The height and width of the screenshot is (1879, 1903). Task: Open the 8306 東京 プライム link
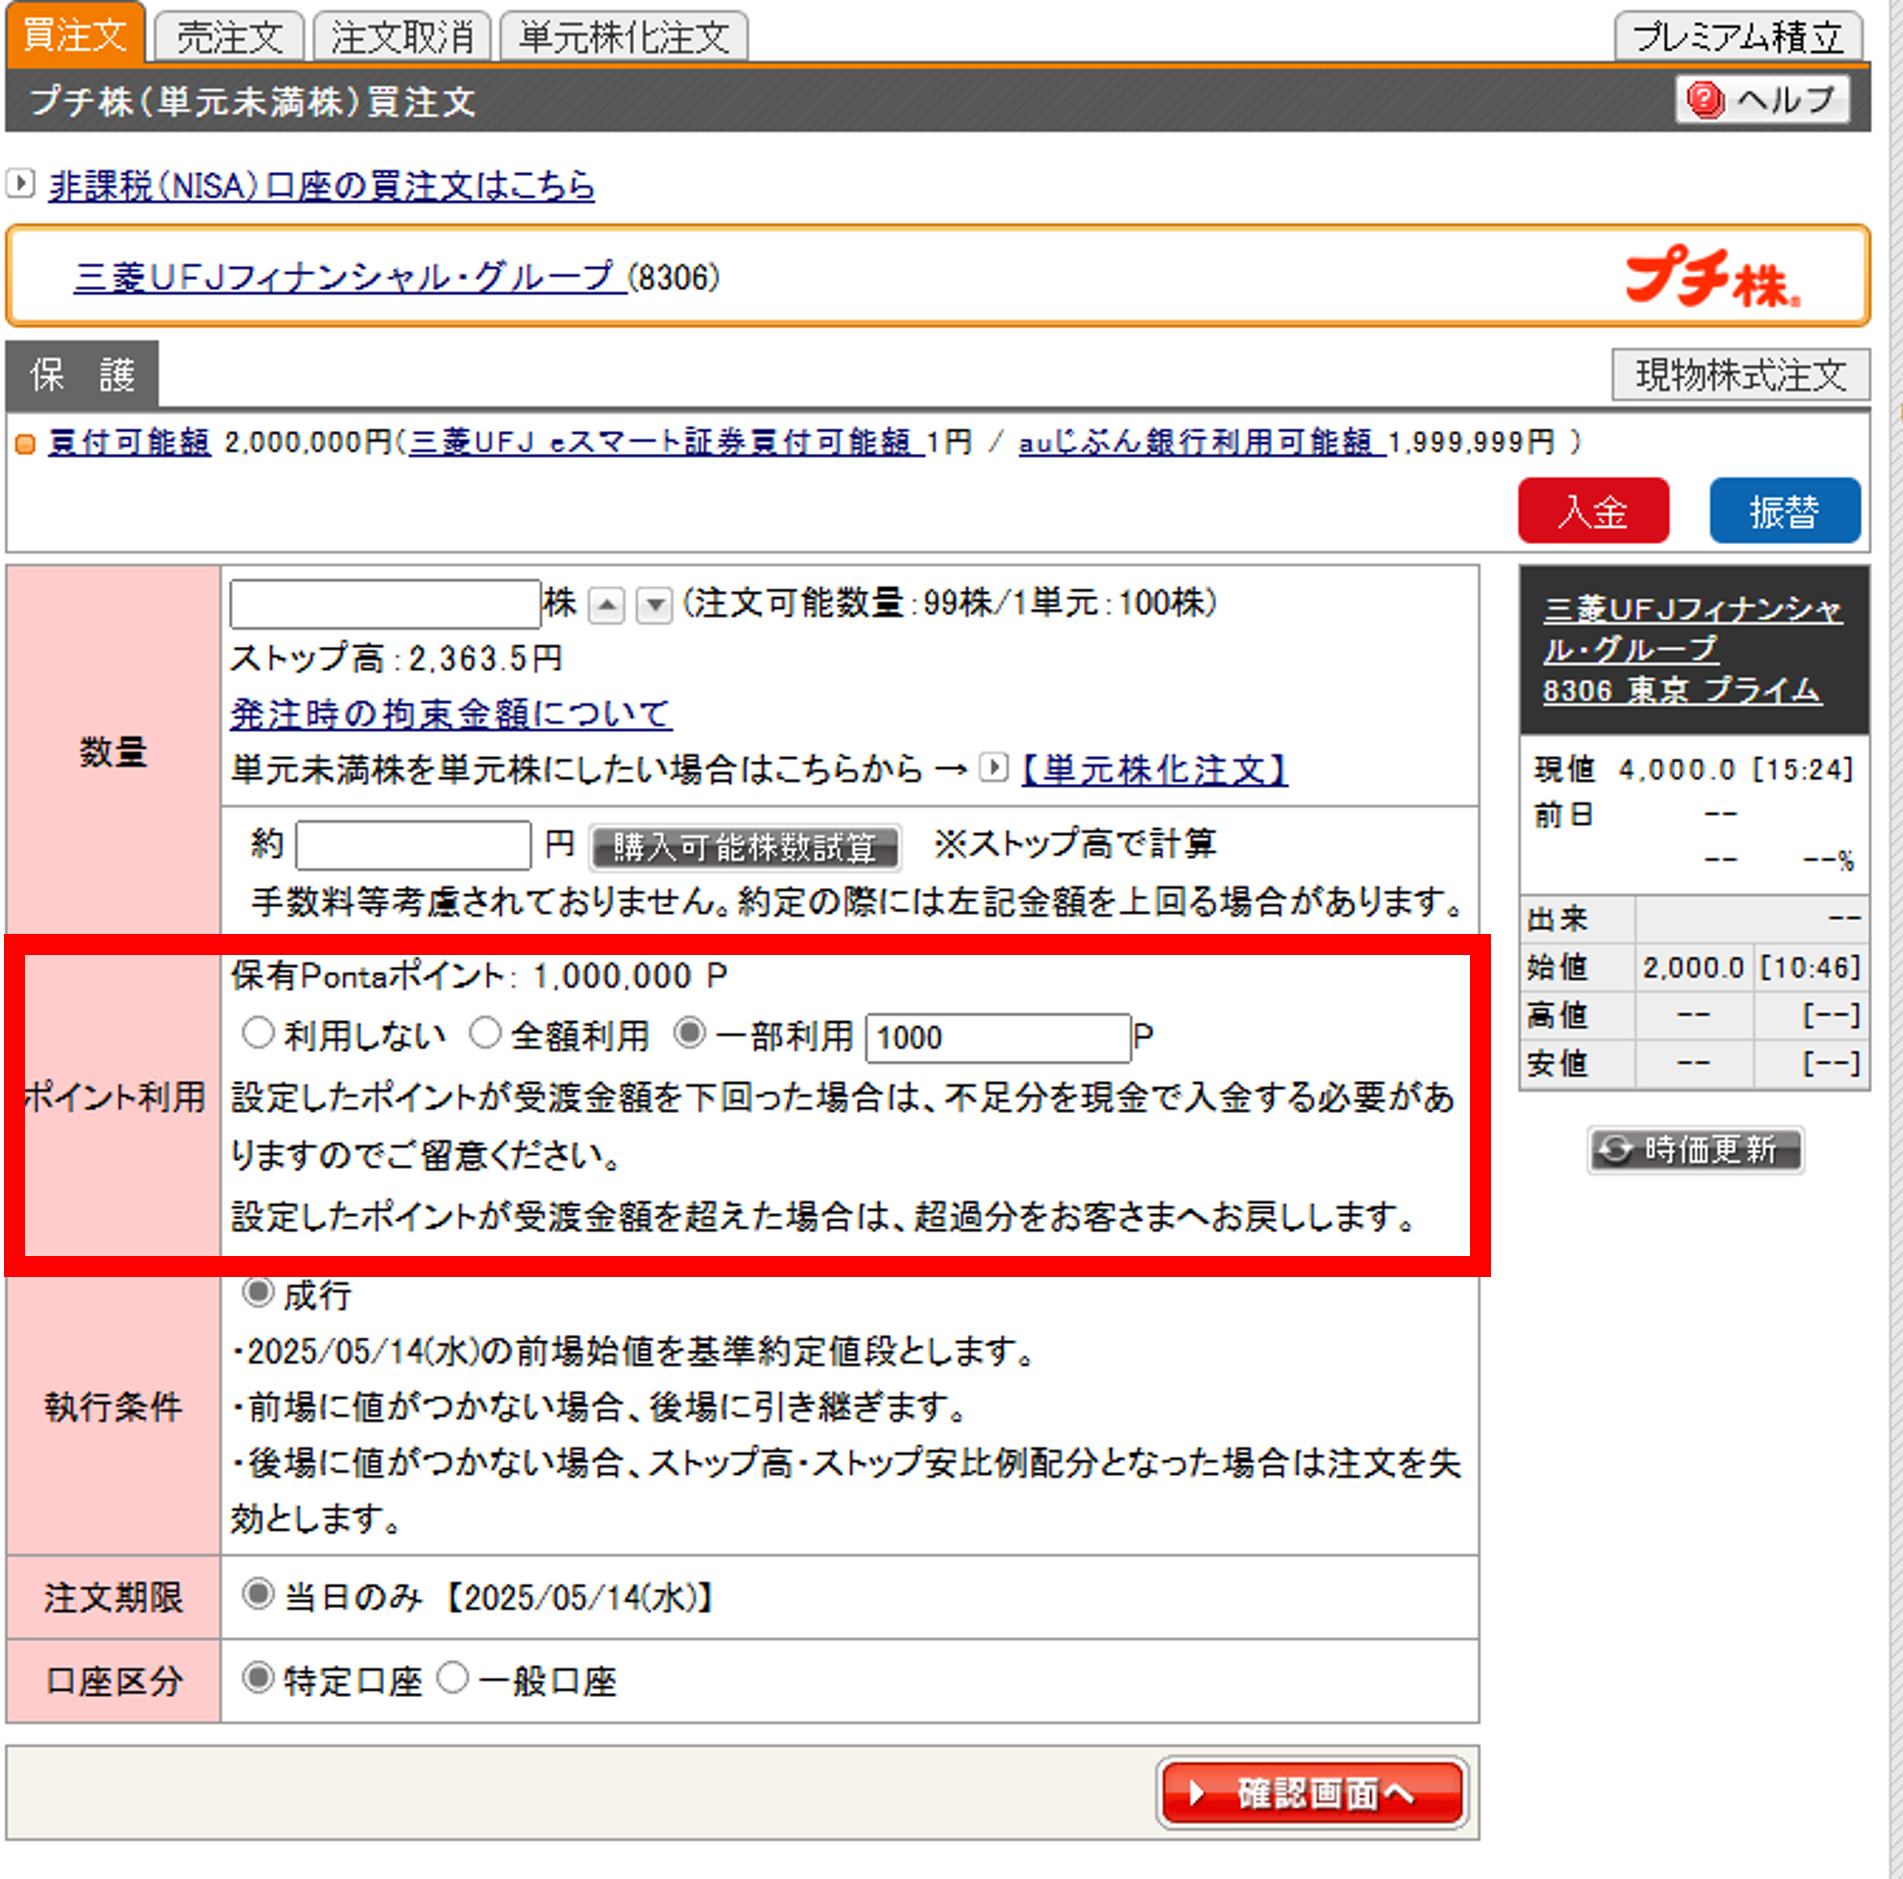point(1682,691)
